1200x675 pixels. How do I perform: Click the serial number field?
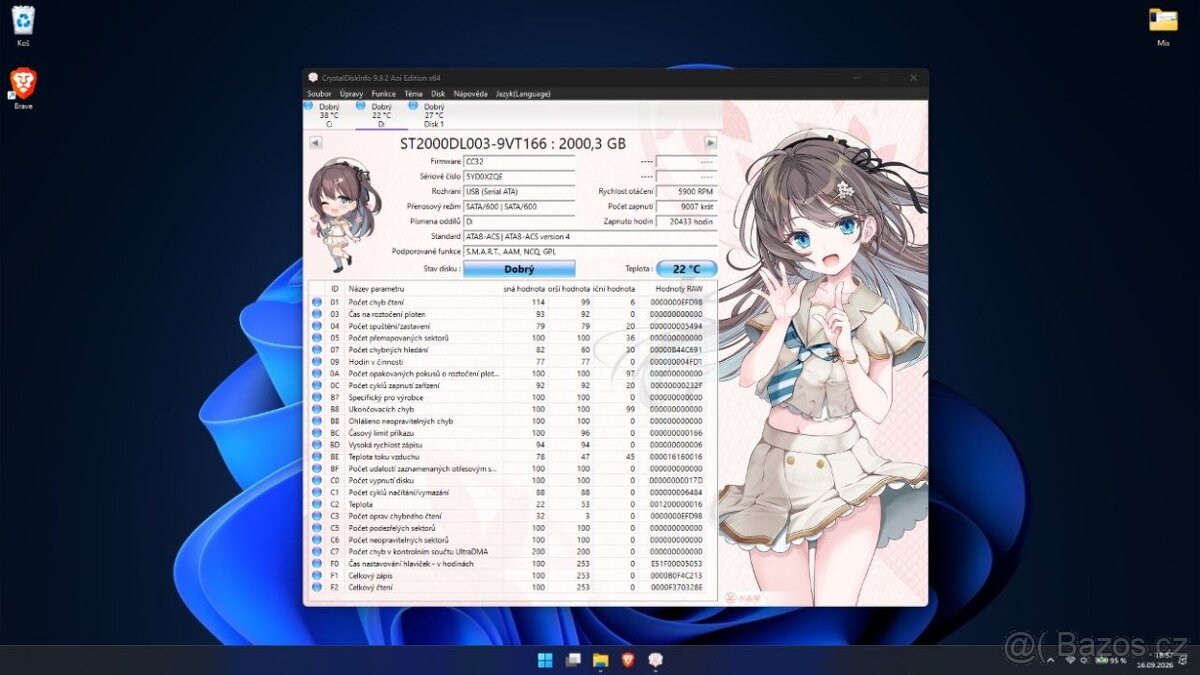tap(519, 176)
